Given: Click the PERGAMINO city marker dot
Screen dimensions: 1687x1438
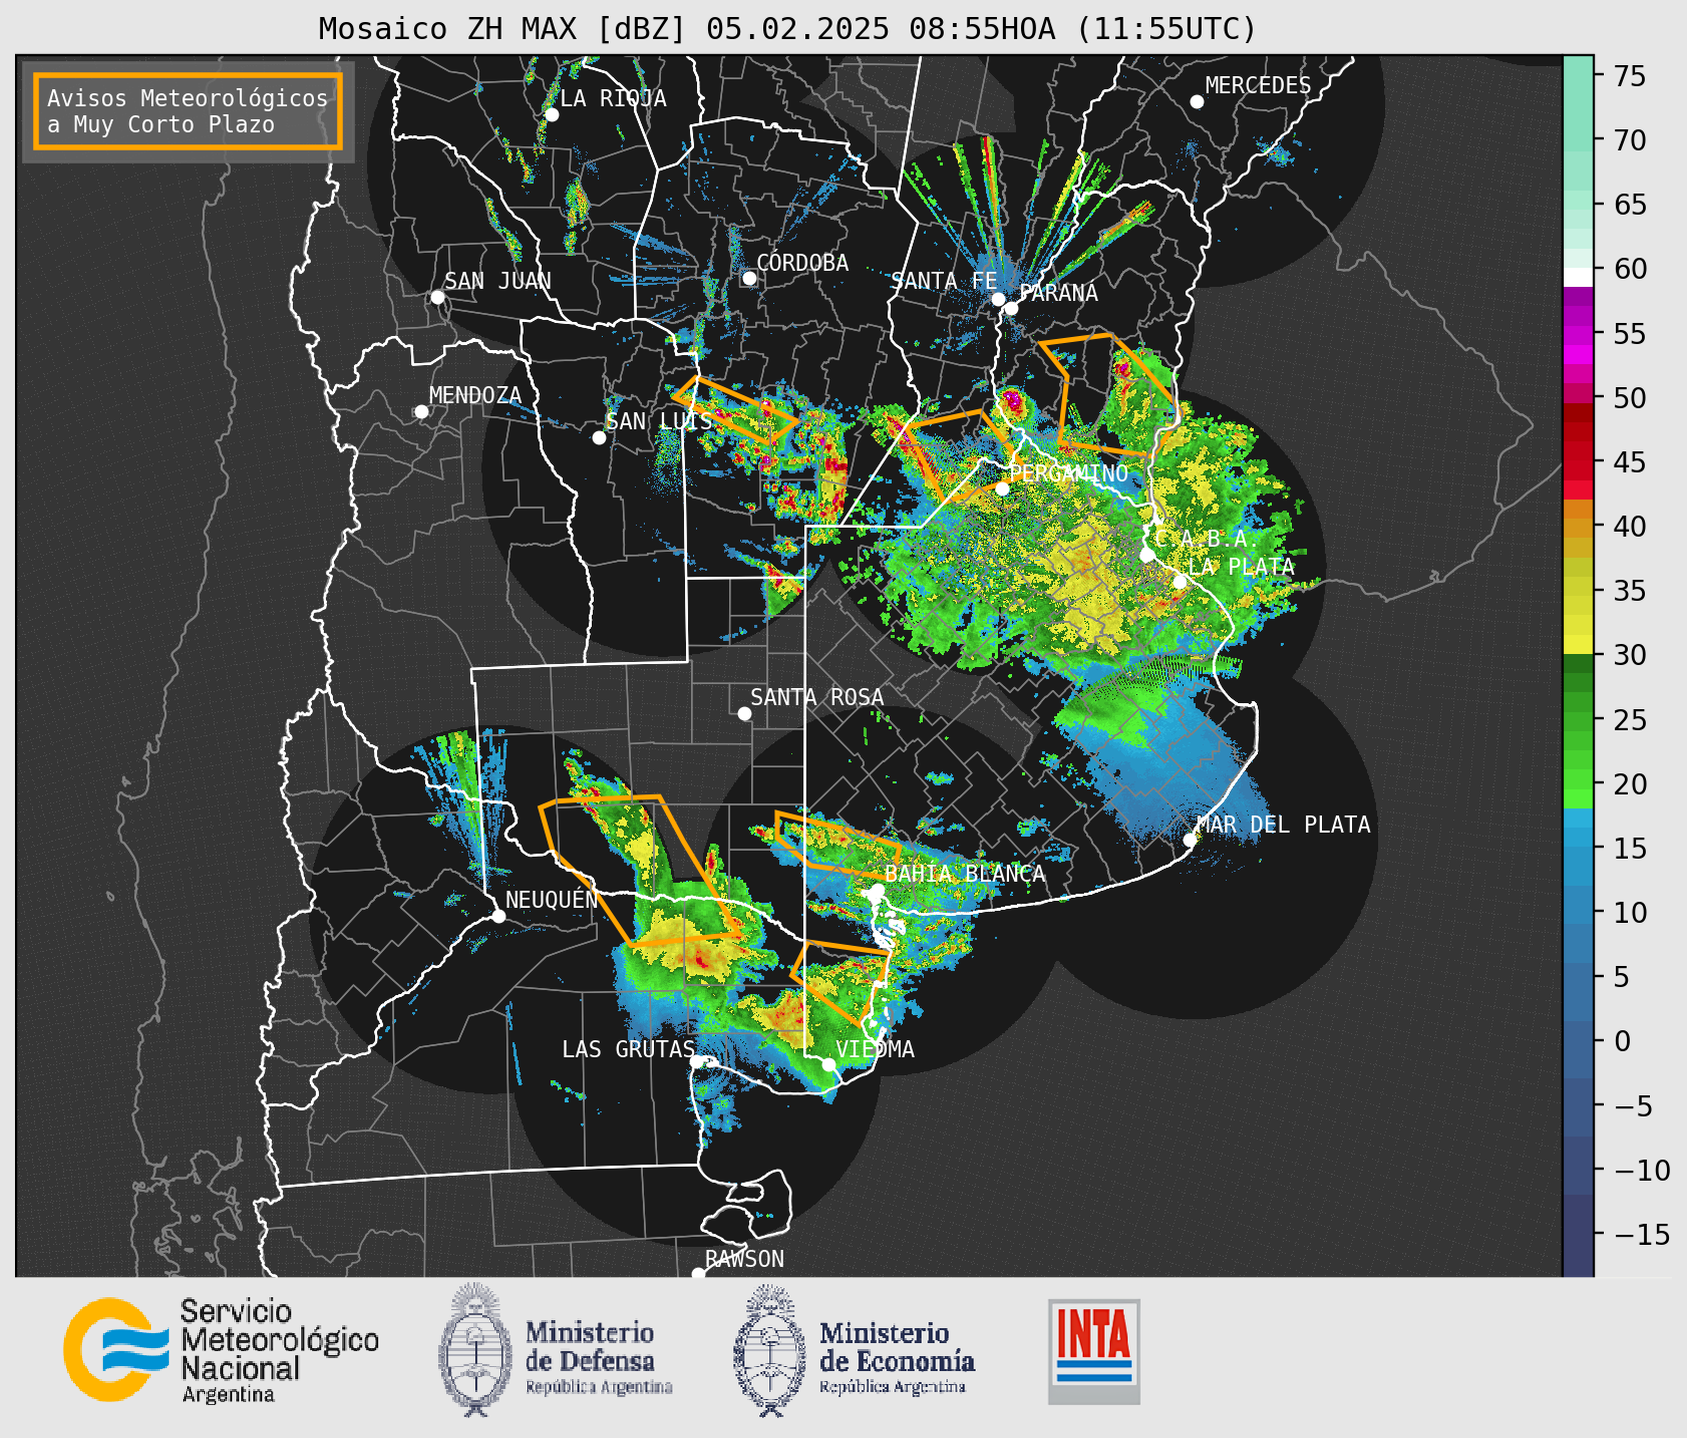Looking at the screenshot, I should (x=1002, y=489).
